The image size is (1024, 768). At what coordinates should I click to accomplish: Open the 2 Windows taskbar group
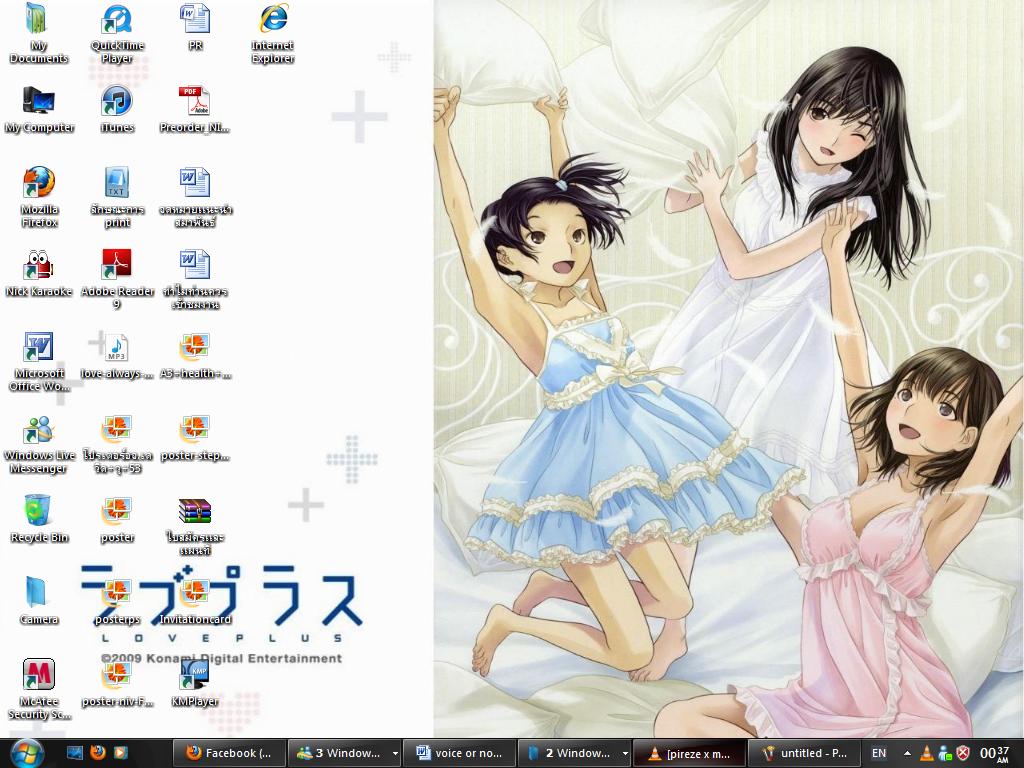pos(568,753)
